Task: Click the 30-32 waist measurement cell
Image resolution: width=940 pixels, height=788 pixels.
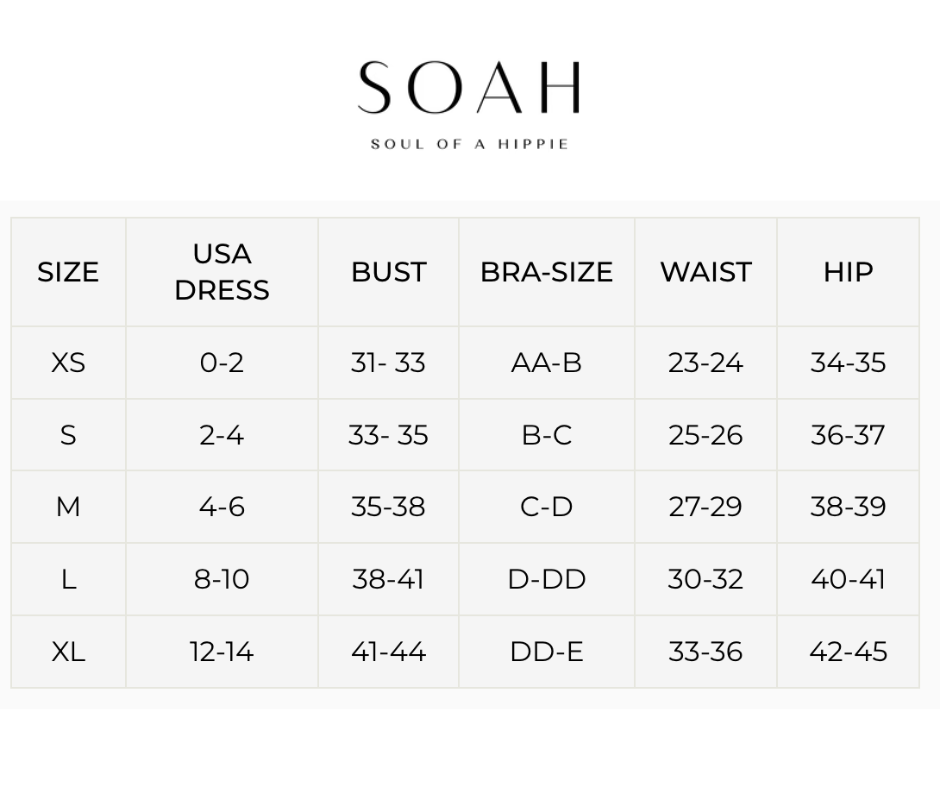Action: [705, 579]
